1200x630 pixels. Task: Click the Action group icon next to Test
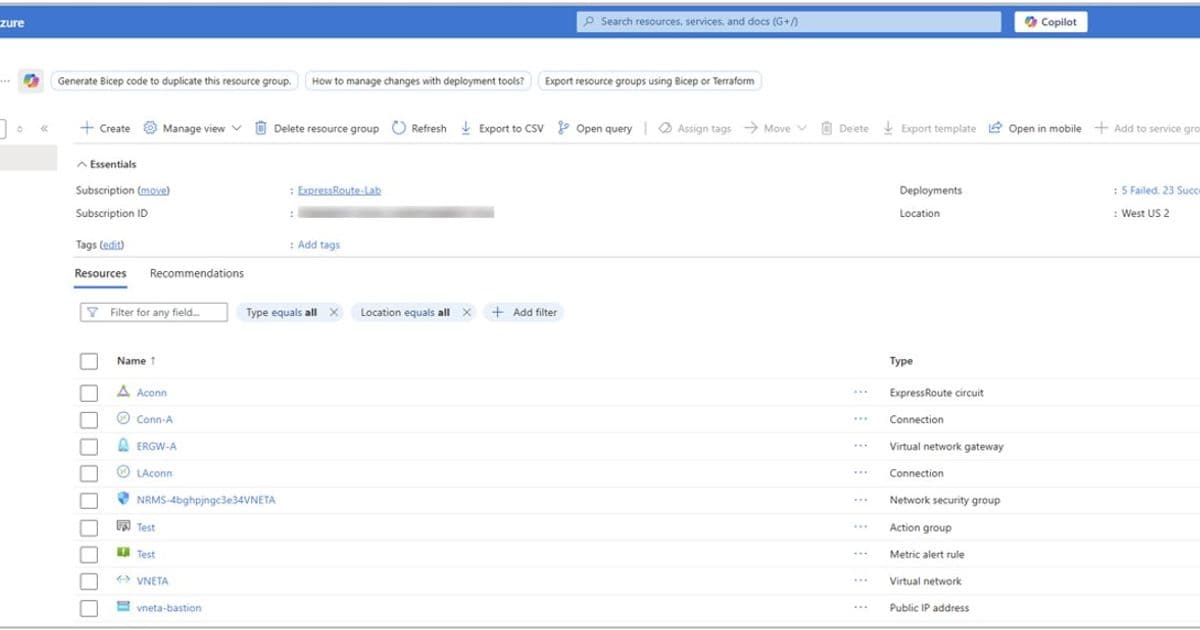pos(121,527)
